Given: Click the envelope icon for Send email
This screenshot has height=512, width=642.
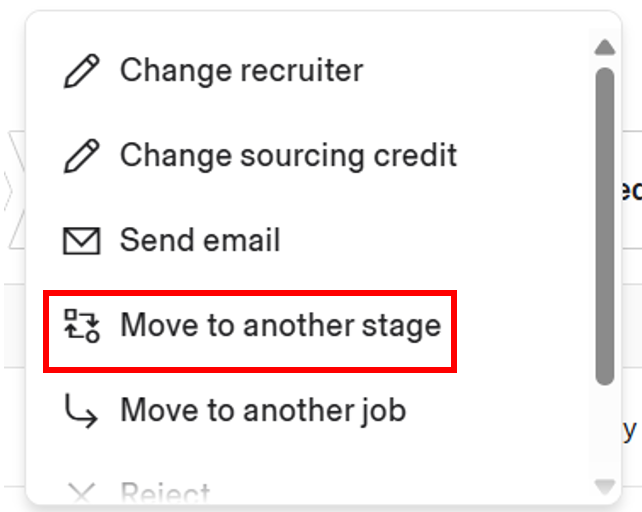Looking at the screenshot, I should (x=81, y=241).
